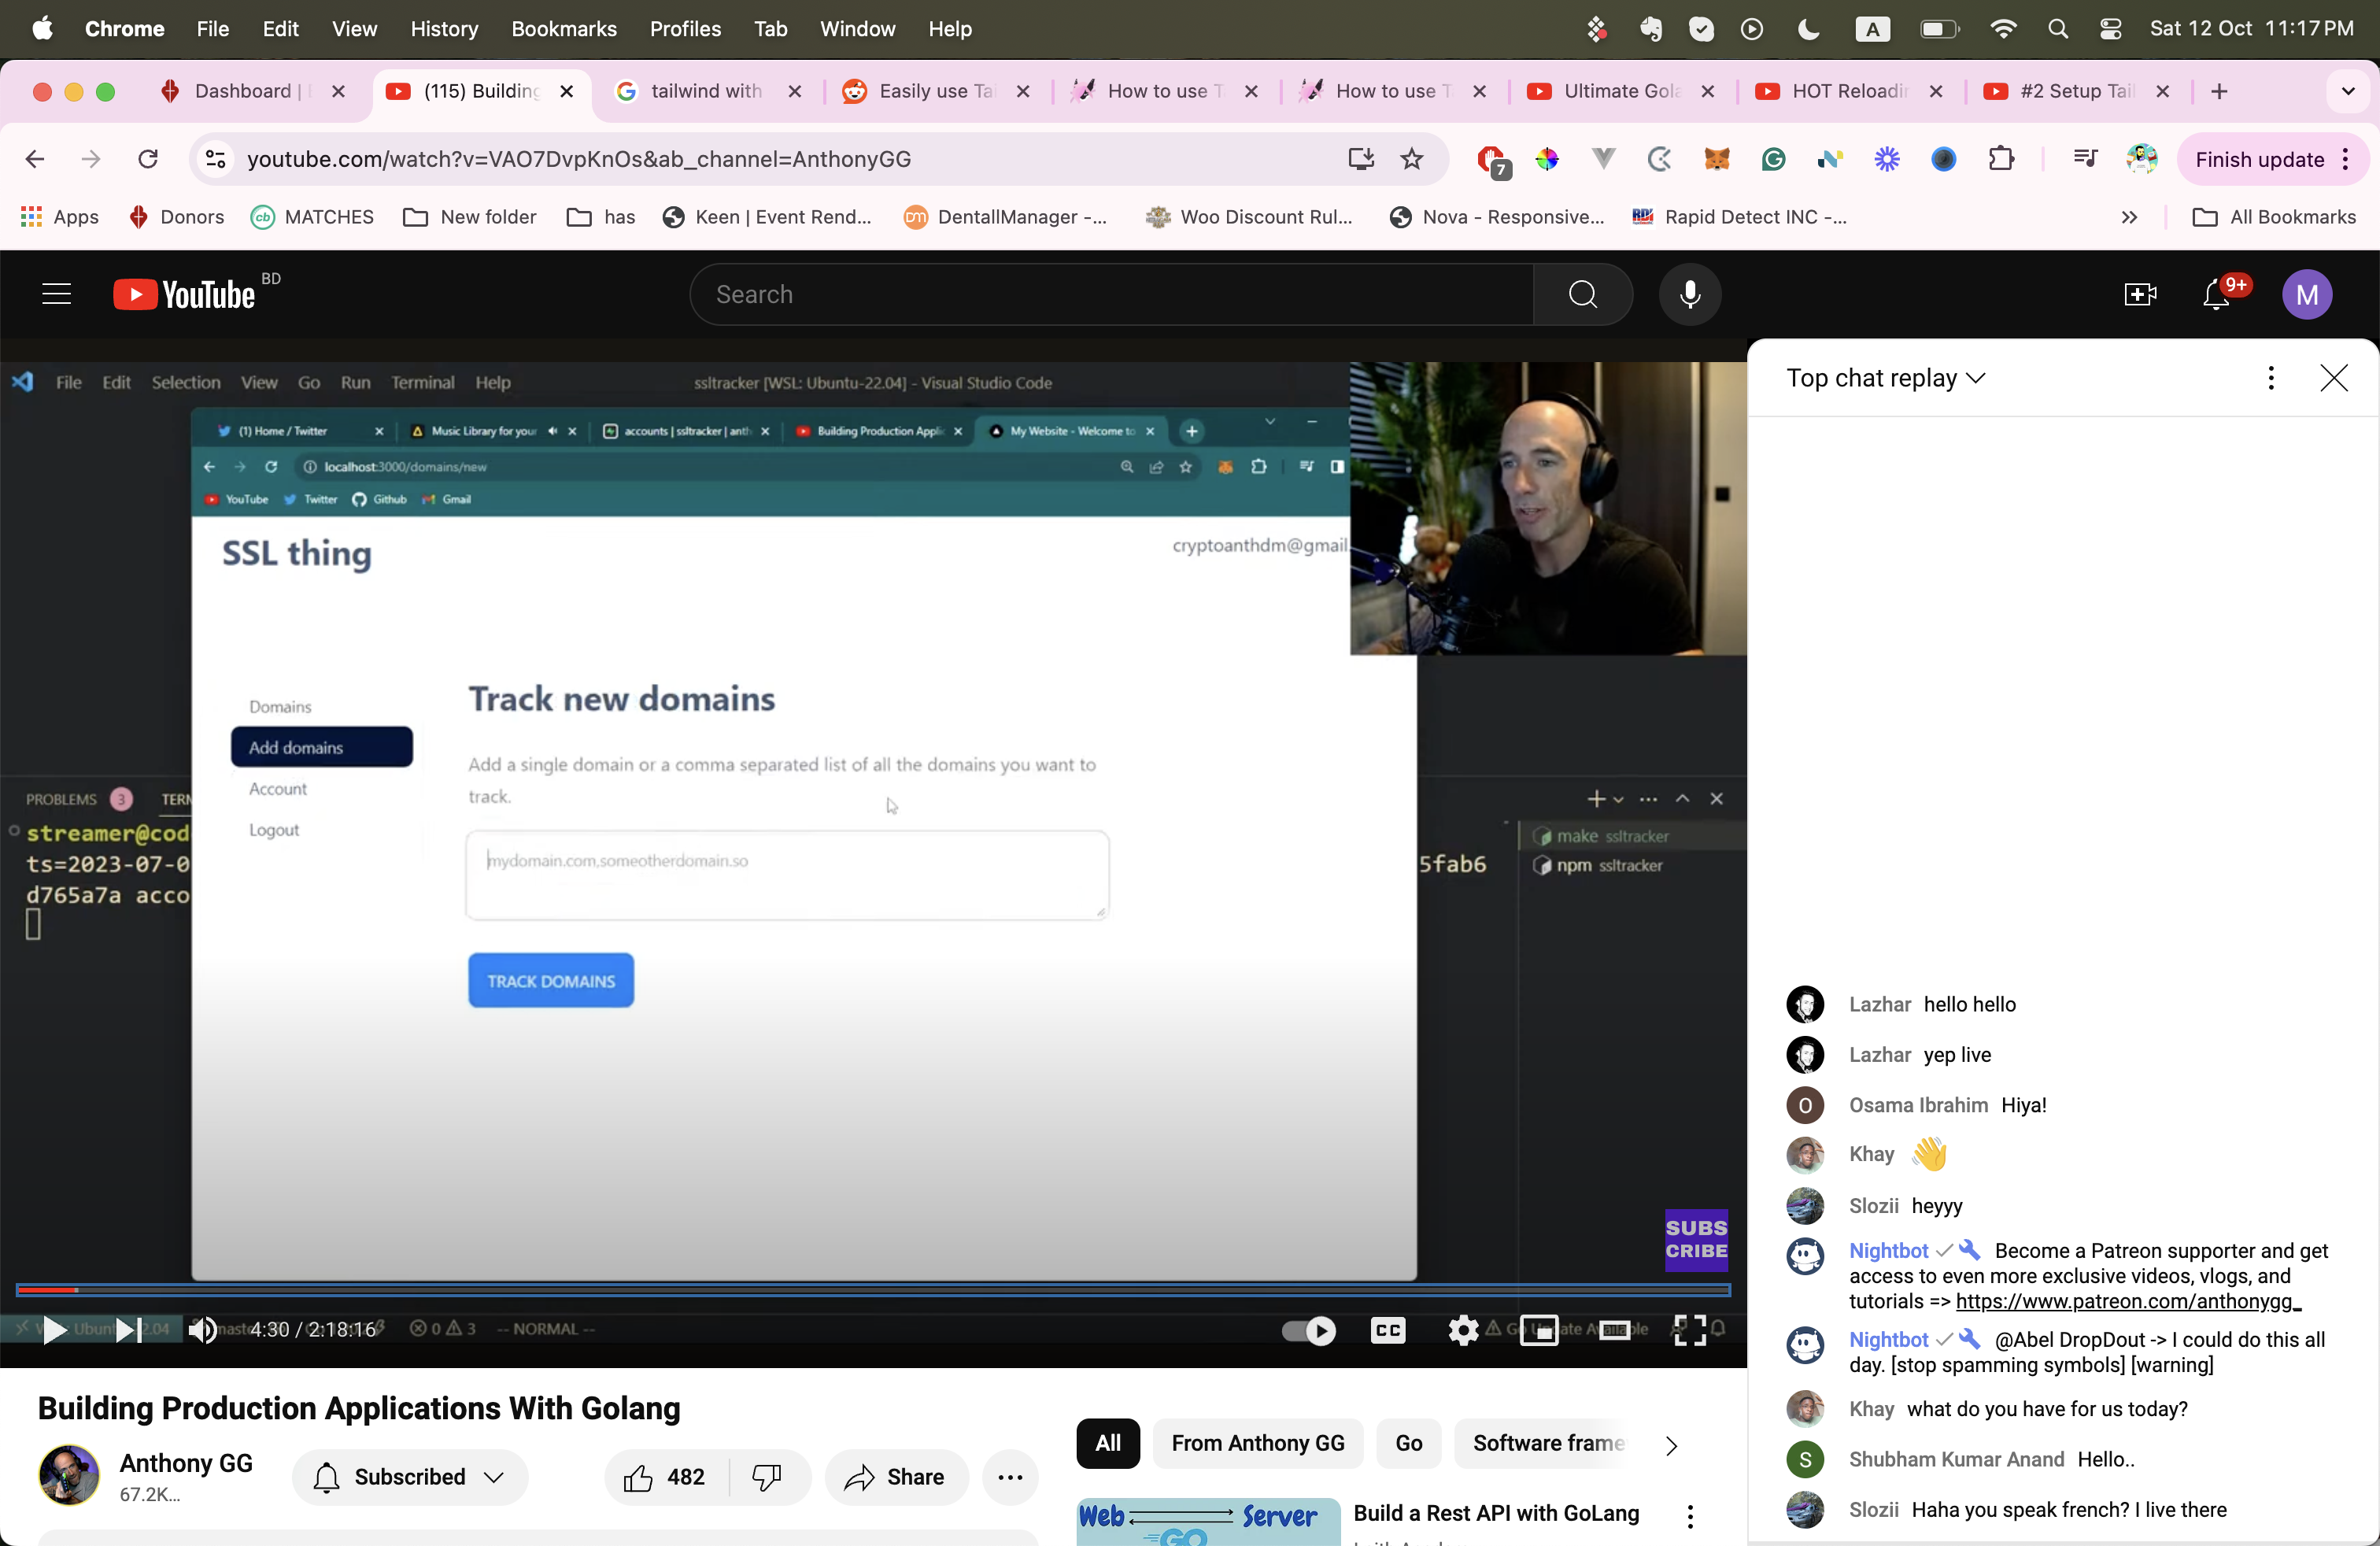Open the All Bookmarks folder

pos(2274,217)
